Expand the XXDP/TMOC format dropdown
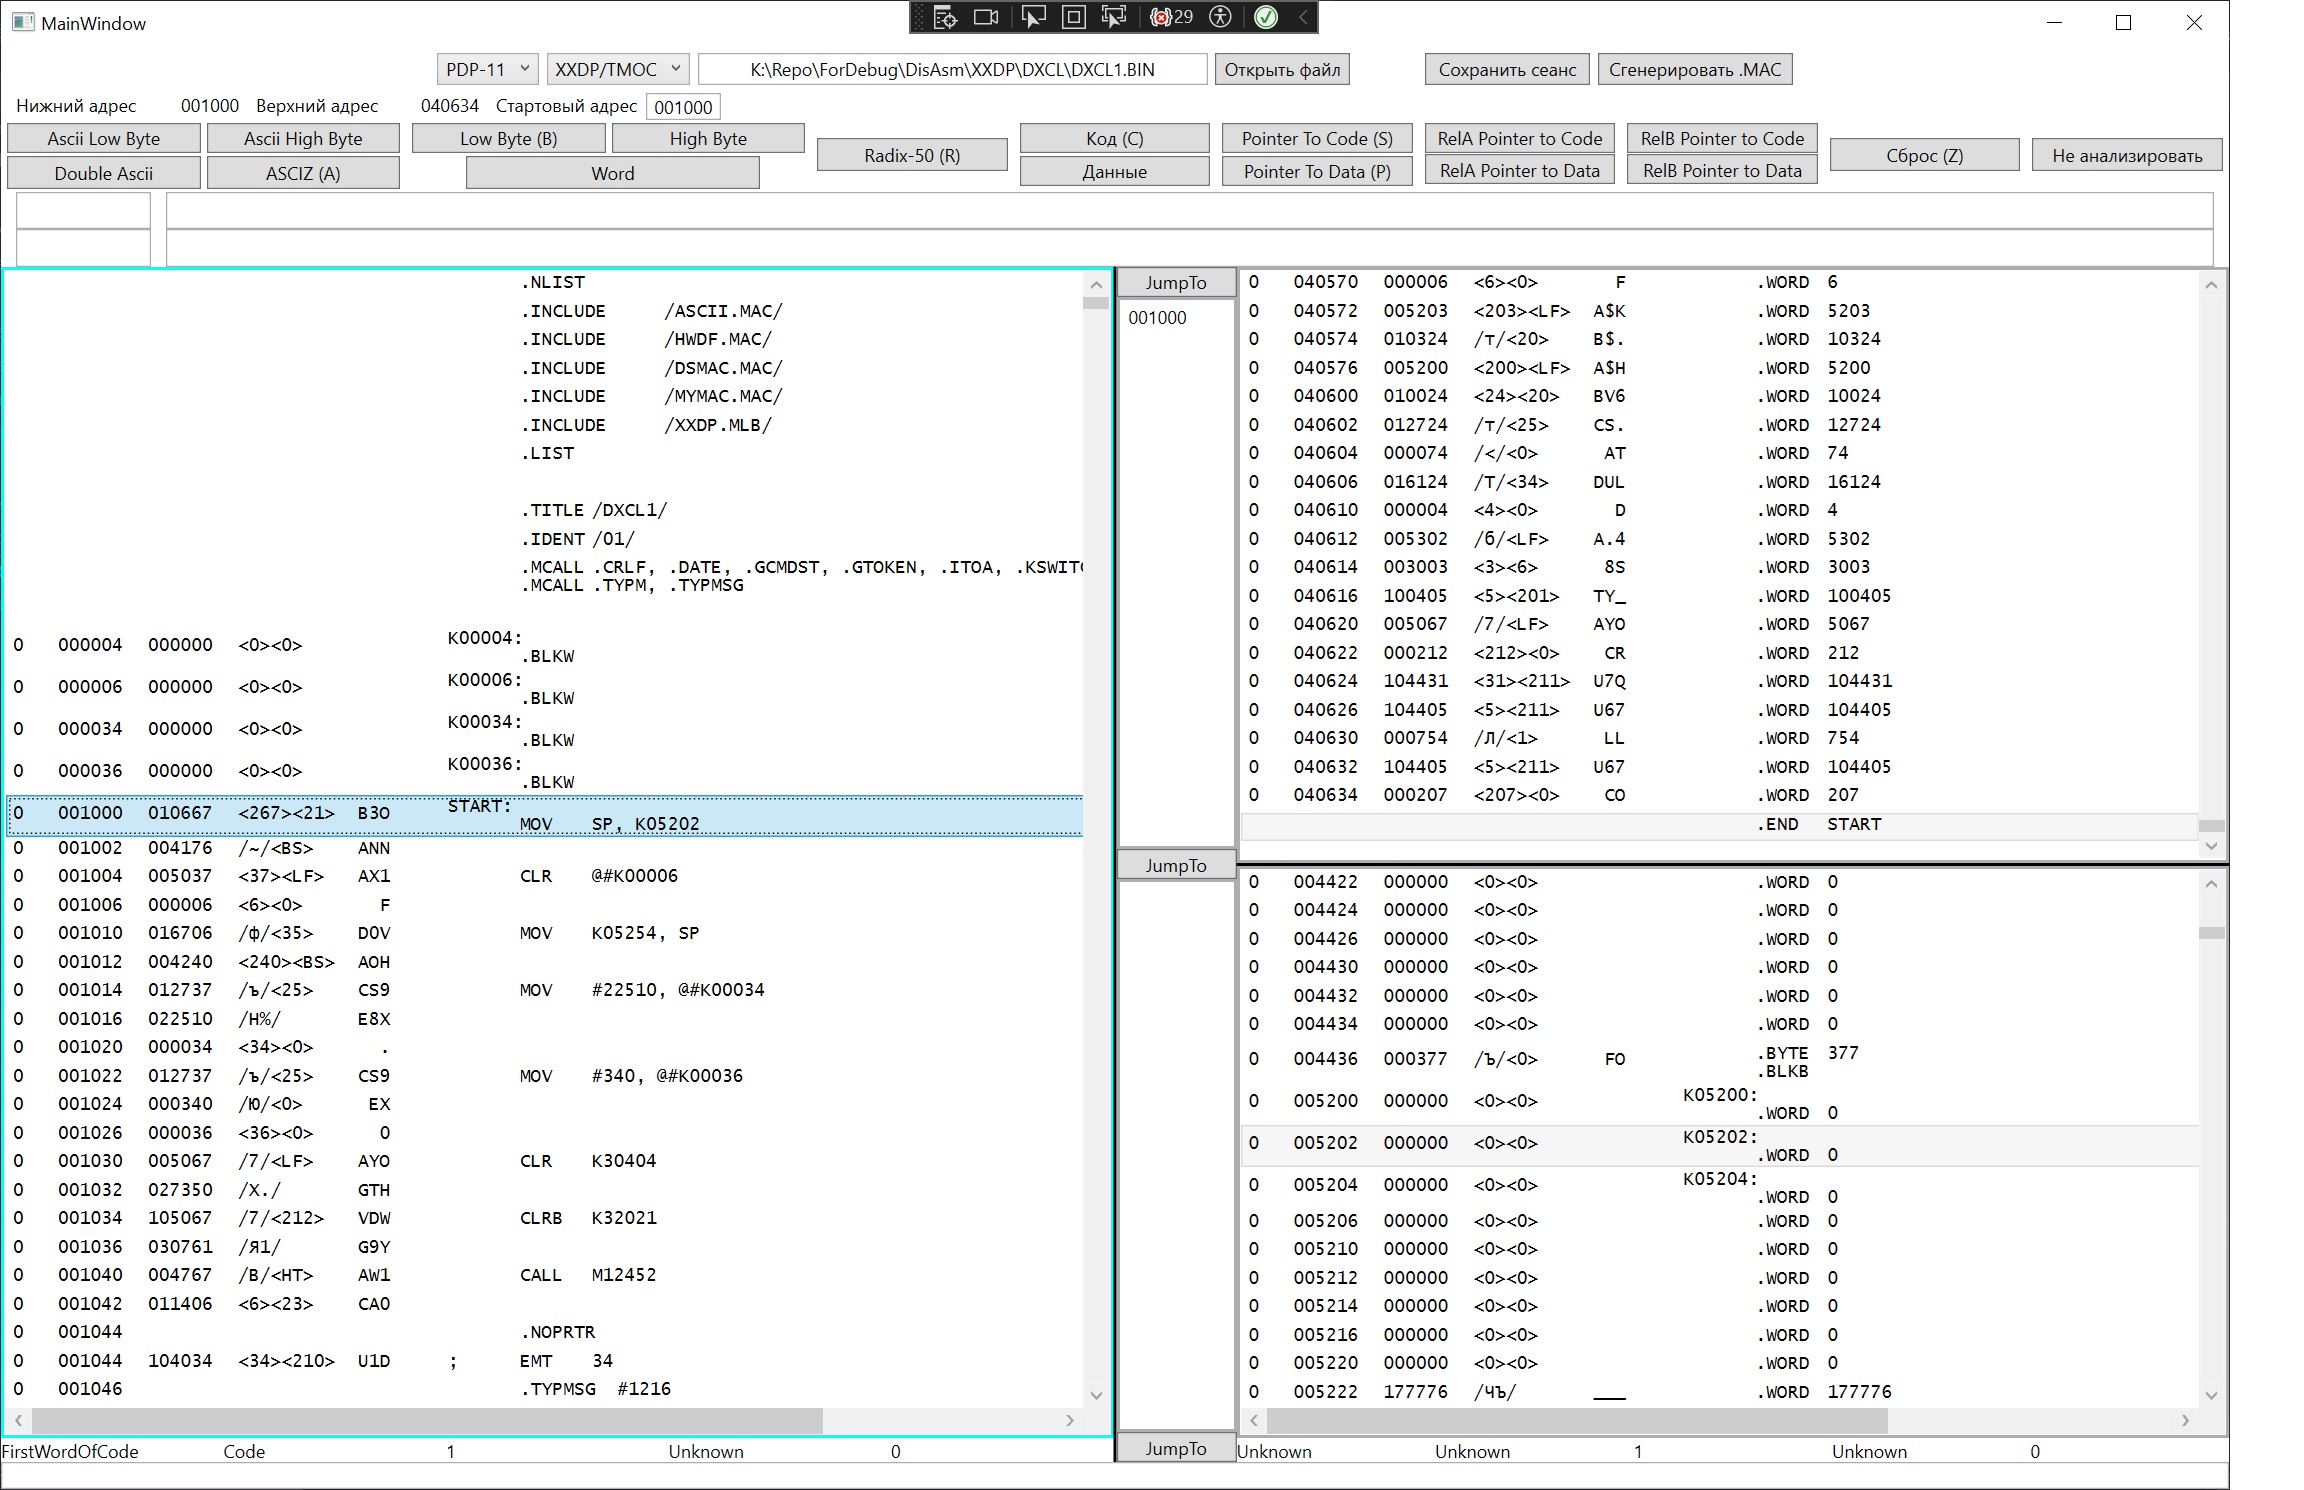Image resolution: width=2304 pixels, height=1490 pixels. click(617, 69)
